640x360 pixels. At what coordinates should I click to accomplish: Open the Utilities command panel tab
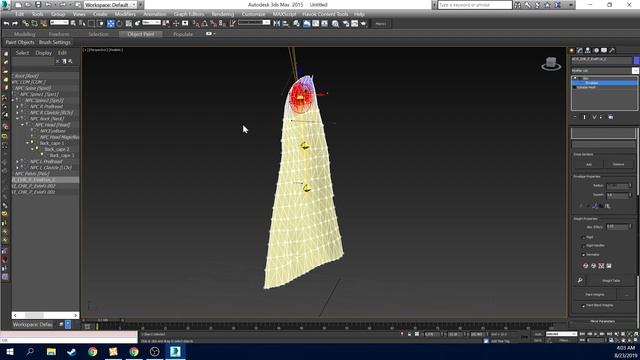click(612, 50)
